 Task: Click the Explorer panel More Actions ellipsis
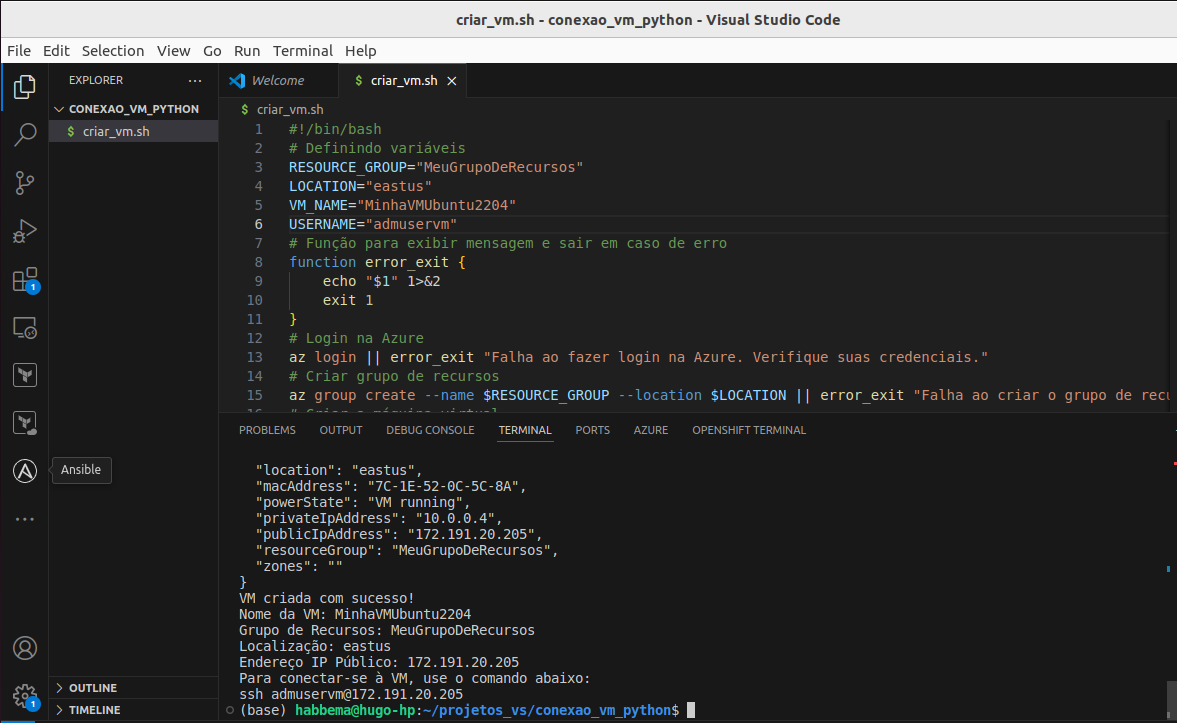pos(196,80)
